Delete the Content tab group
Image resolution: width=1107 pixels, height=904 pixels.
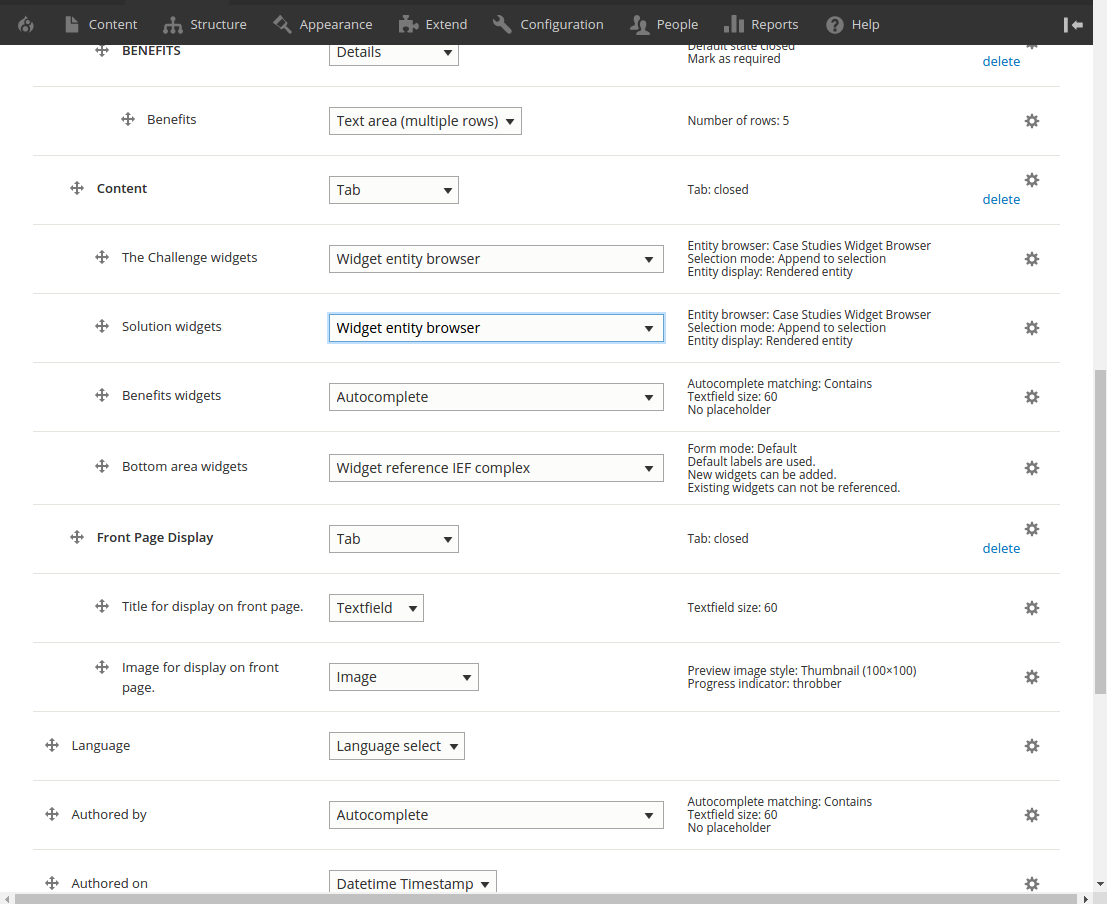[x=1001, y=200]
